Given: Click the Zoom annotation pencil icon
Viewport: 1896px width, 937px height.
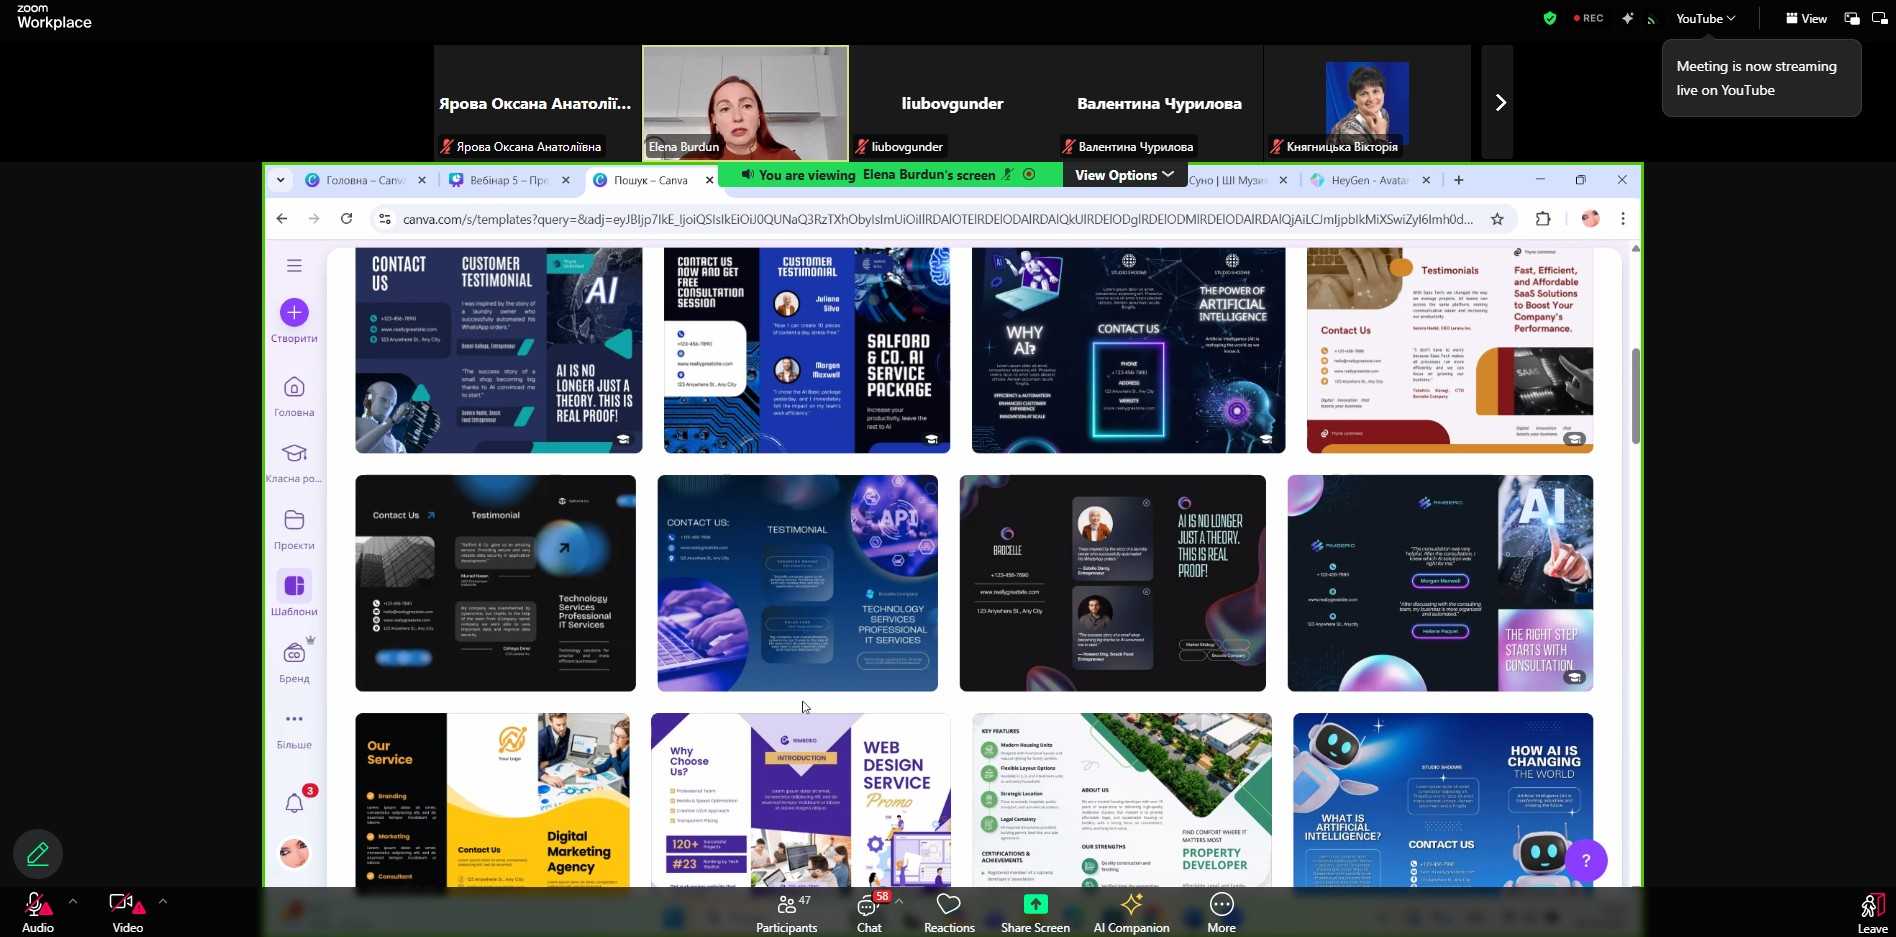Looking at the screenshot, I should [x=38, y=854].
